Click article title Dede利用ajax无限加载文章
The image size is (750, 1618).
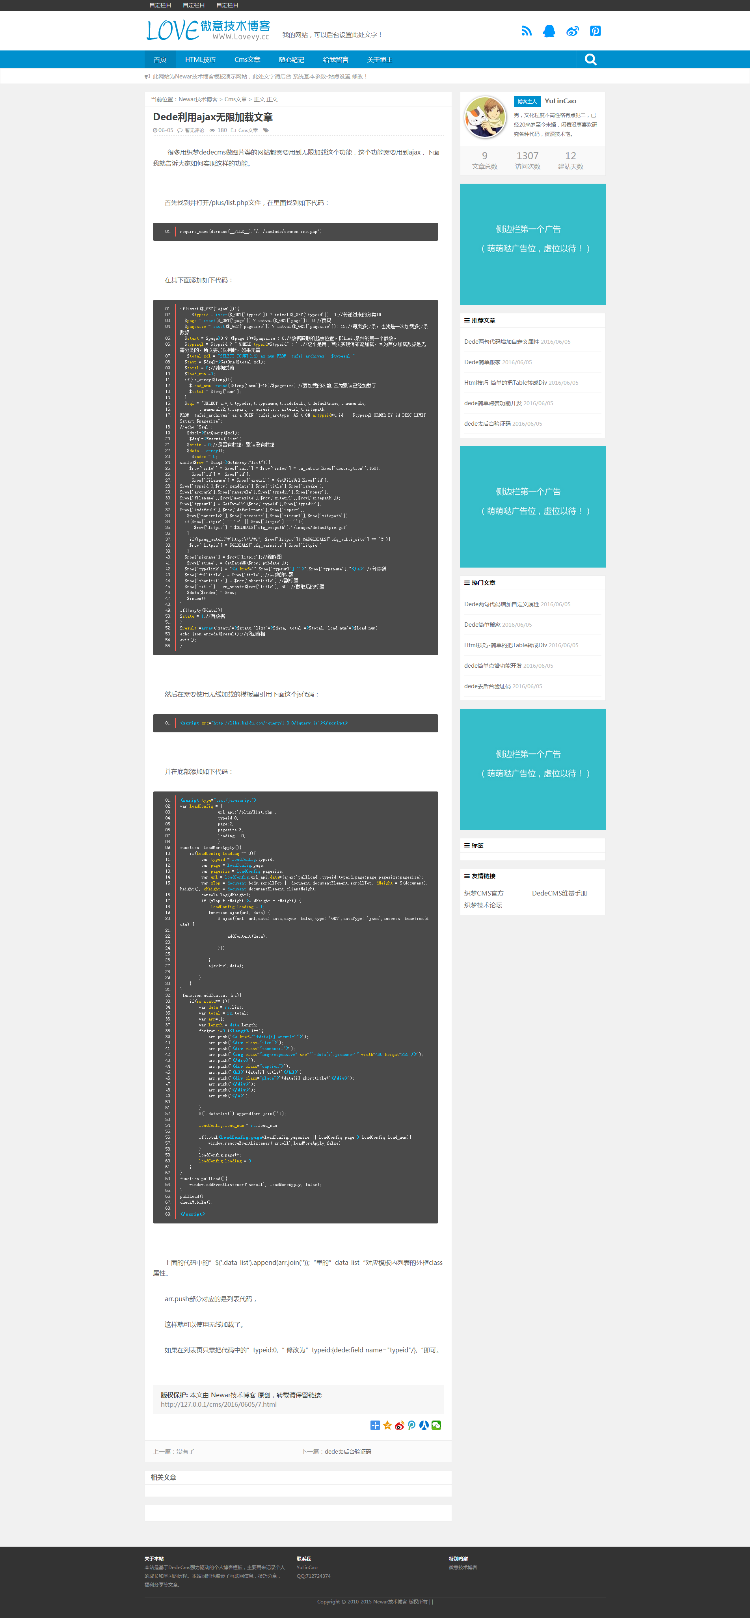pos(213,117)
